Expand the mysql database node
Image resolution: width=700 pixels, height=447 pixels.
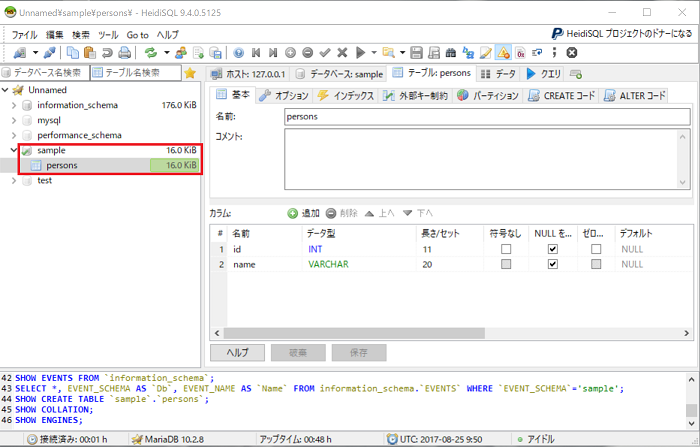point(14,121)
